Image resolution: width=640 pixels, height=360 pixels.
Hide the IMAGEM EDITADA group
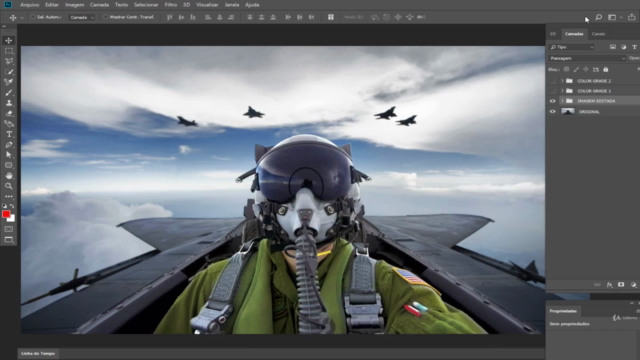(553, 101)
